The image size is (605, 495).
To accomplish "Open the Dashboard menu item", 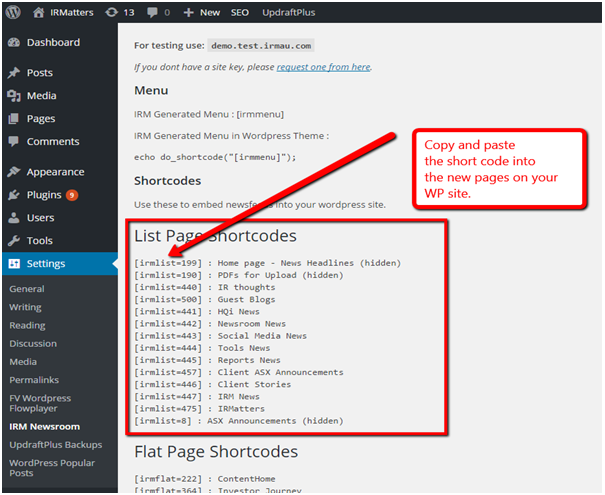I will 53,42.
